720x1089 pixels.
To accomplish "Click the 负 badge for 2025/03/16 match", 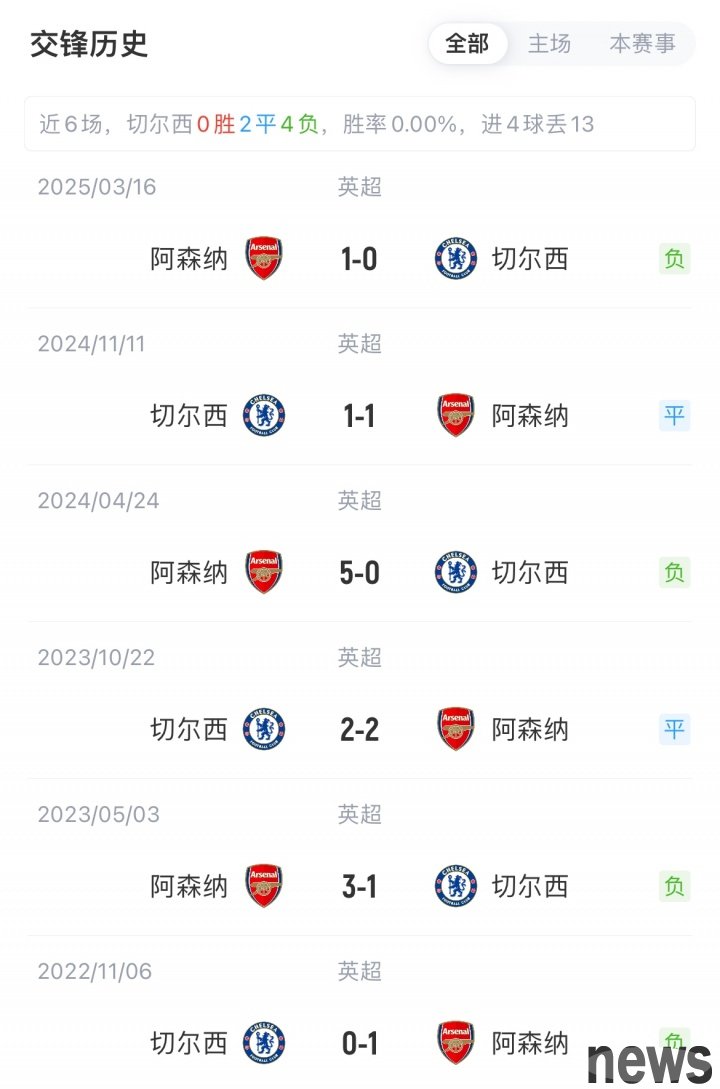I will 675,259.
